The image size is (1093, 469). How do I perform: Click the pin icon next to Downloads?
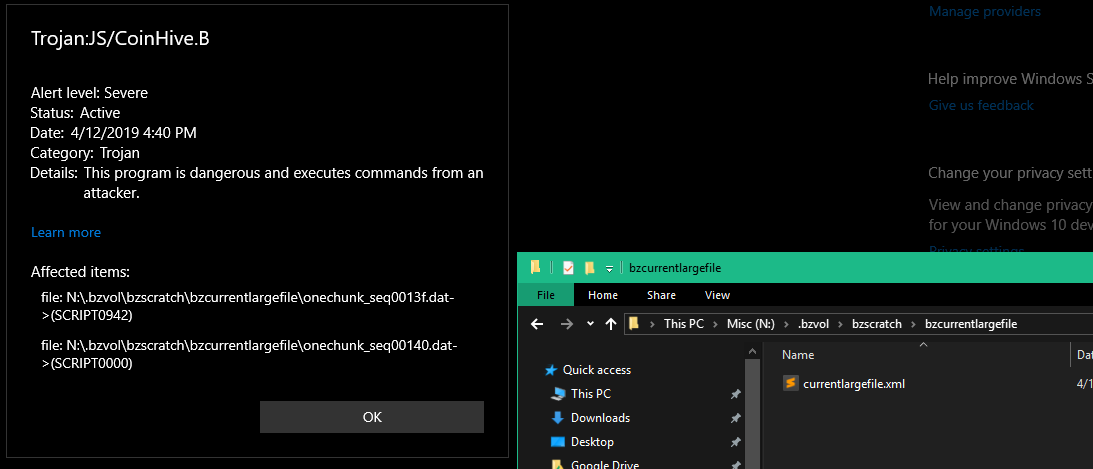coord(735,418)
